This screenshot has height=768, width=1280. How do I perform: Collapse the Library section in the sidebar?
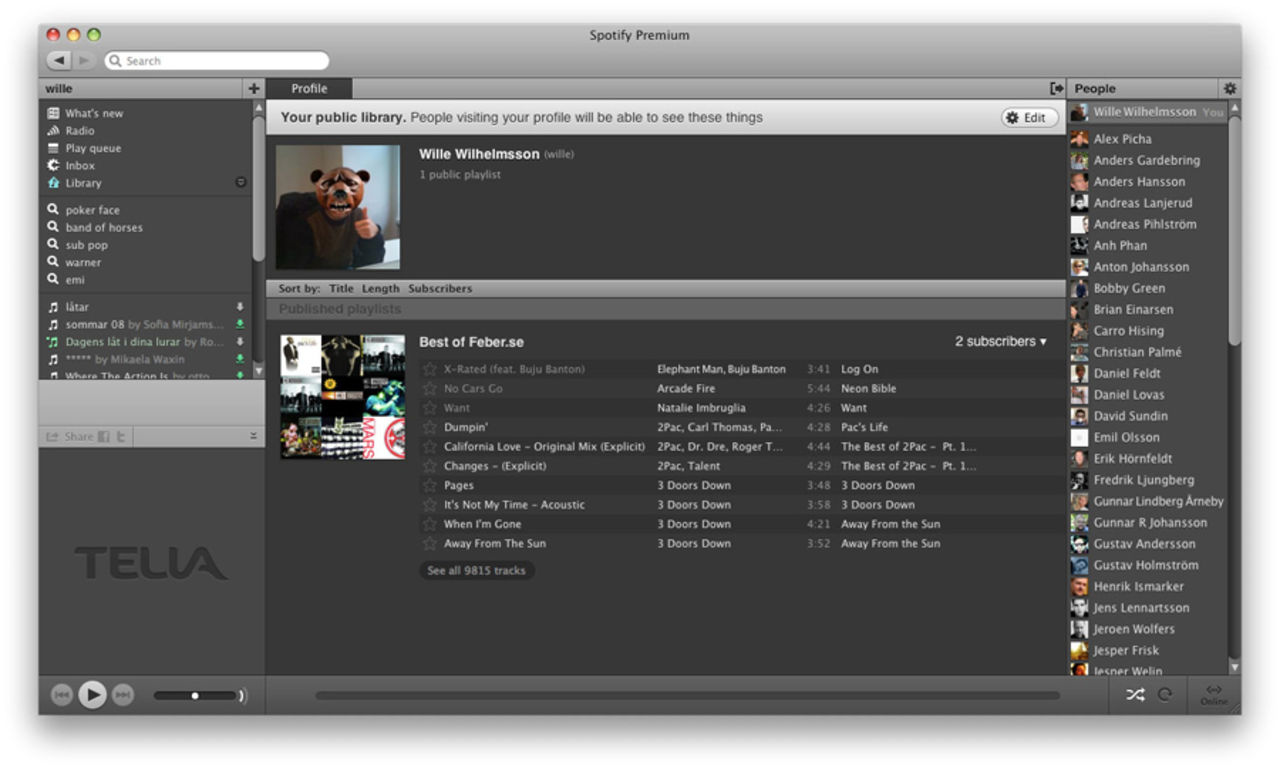[240, 183]
